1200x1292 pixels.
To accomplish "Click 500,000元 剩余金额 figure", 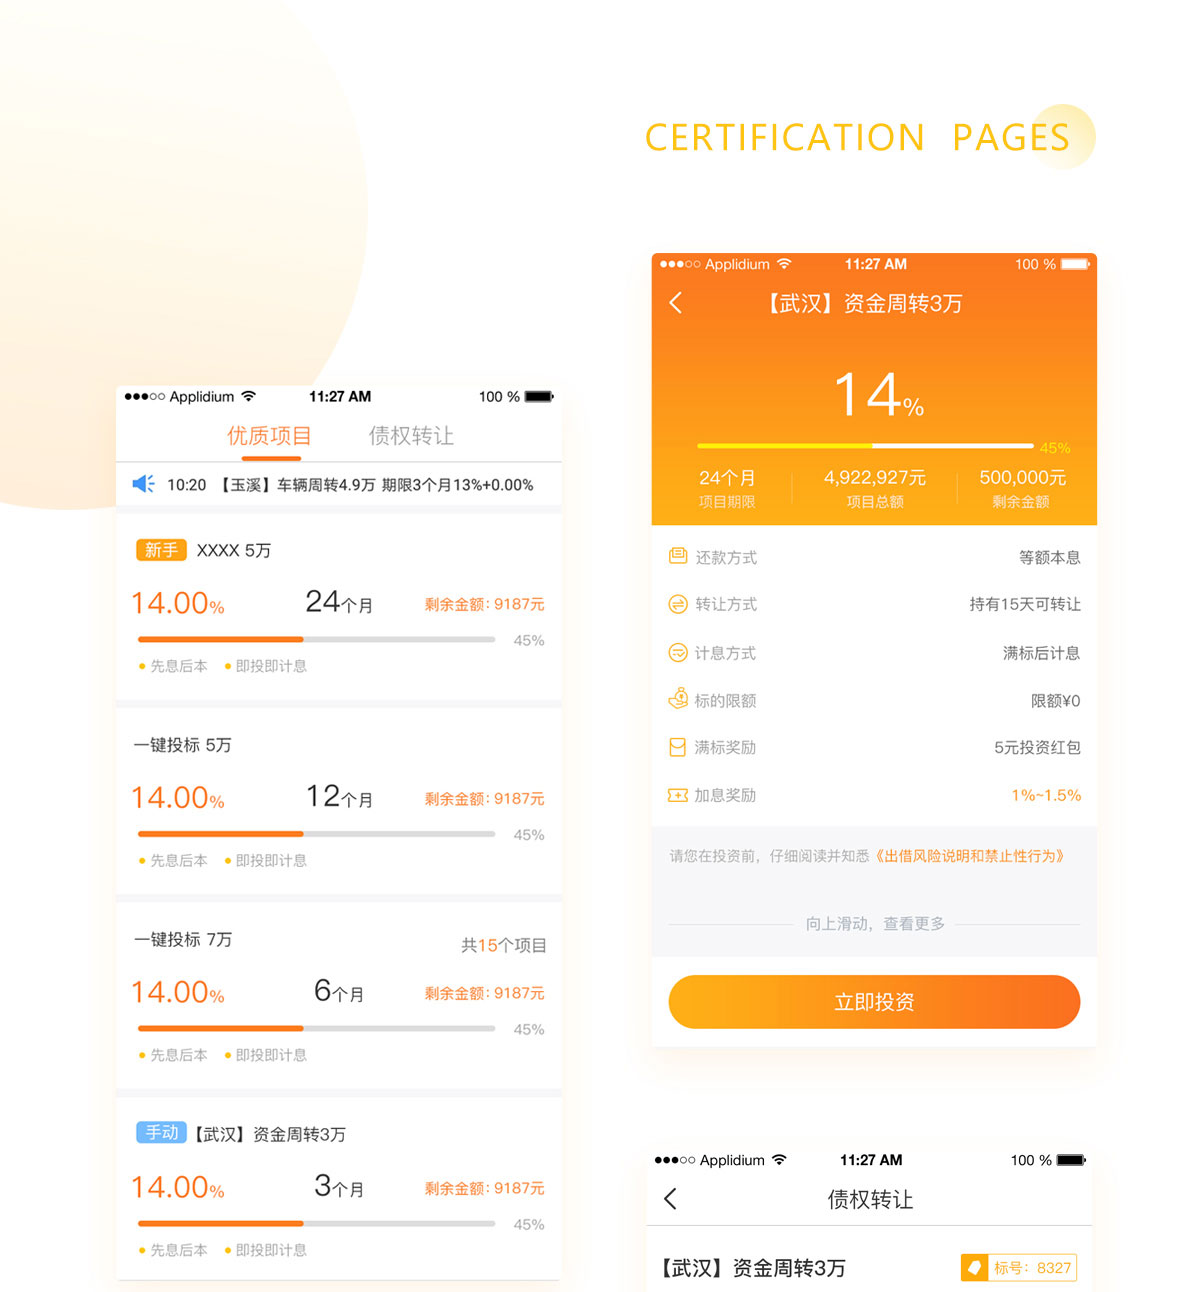I will pyautogui.click(x=1022, y=478).
